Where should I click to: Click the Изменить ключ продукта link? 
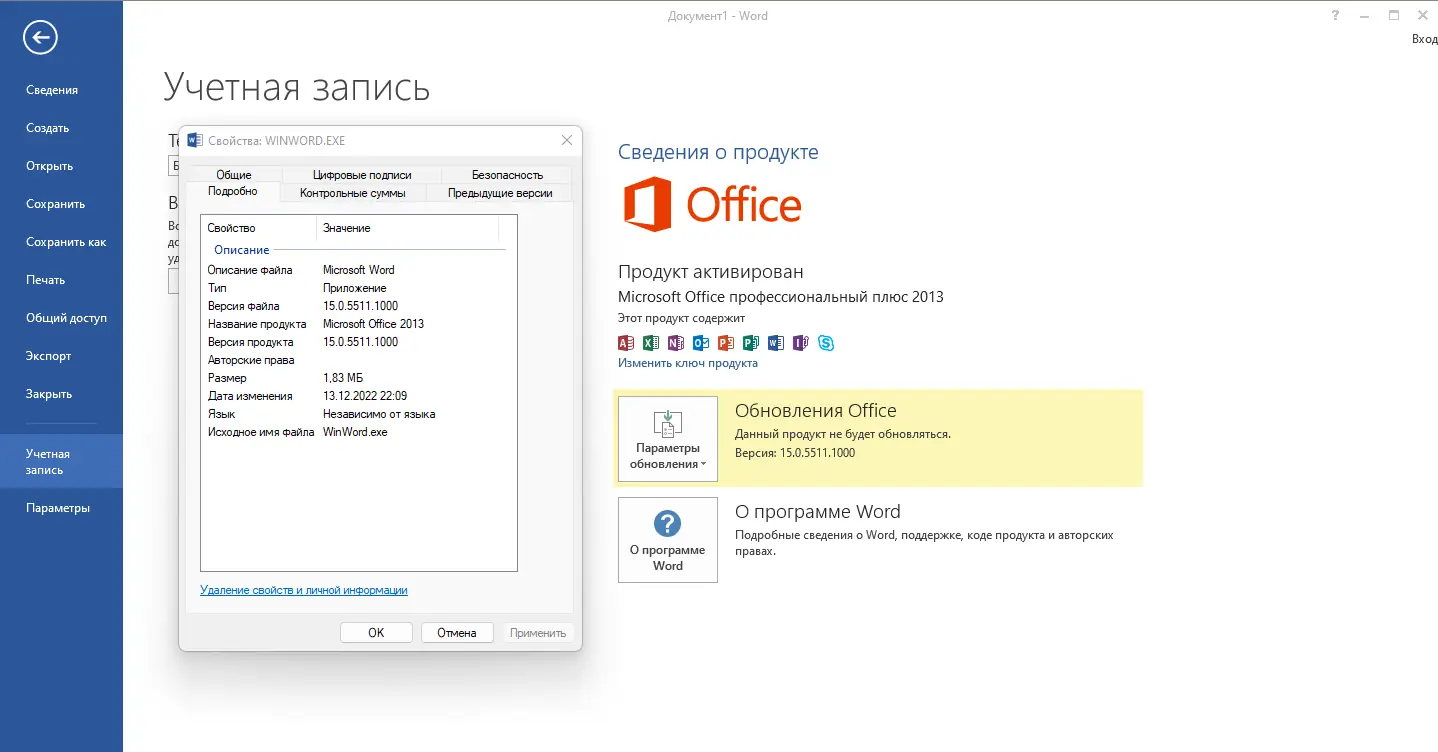coord(688,363)
